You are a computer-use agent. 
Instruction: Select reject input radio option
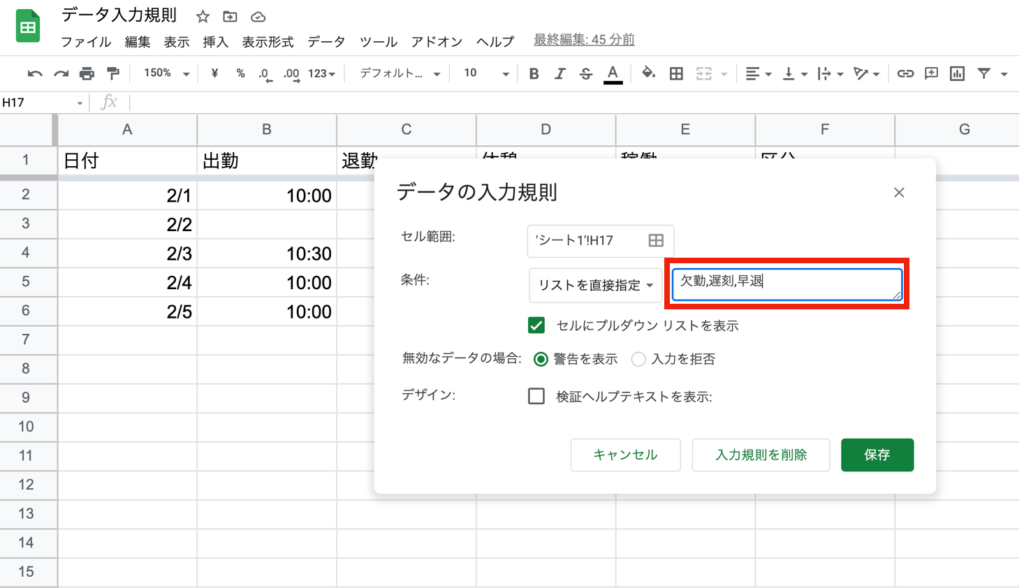point(638,359)
